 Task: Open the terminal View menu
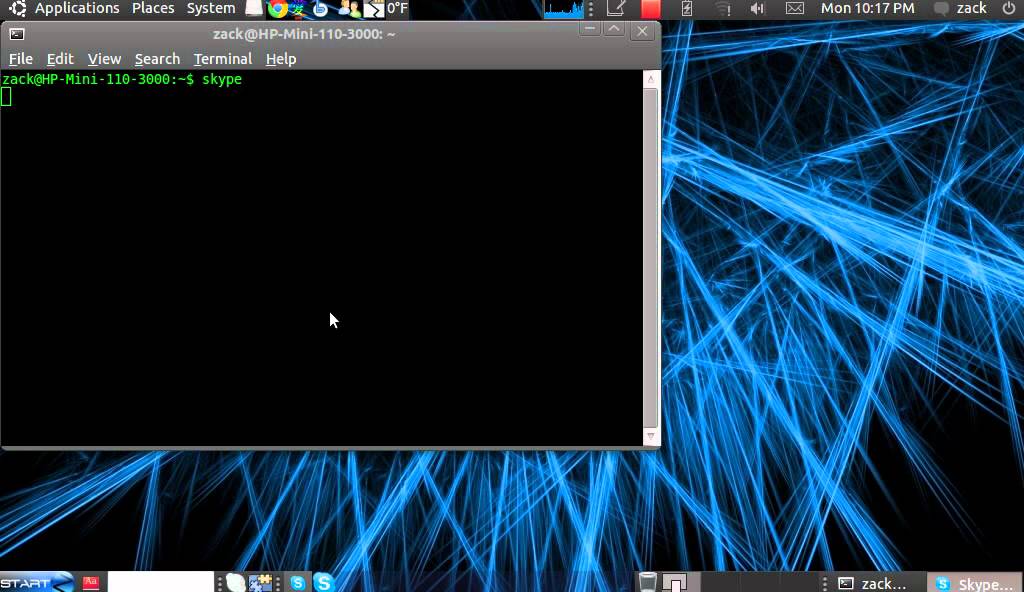(x=104, y=59)
